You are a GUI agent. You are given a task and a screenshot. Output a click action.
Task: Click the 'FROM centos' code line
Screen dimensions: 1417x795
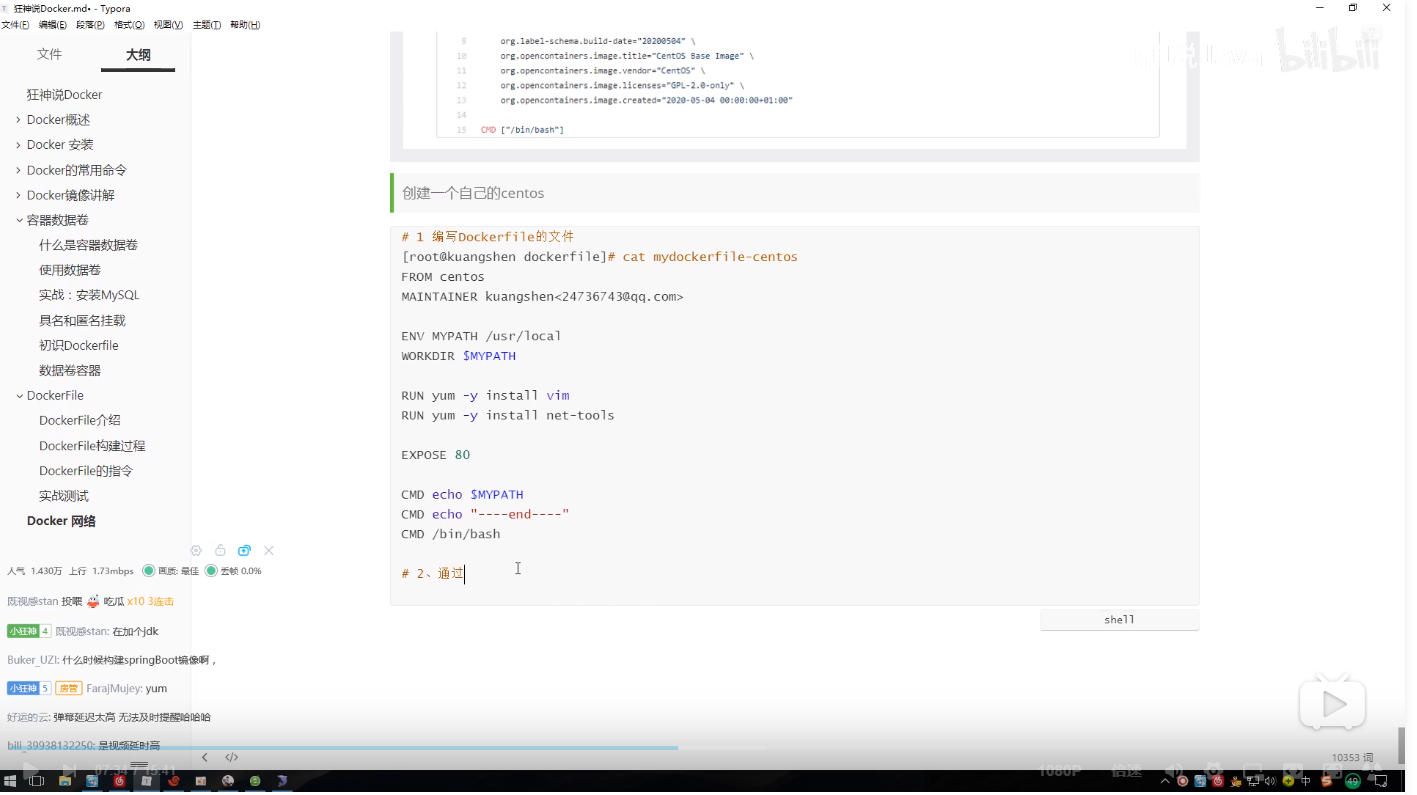[x=443, y=277]
